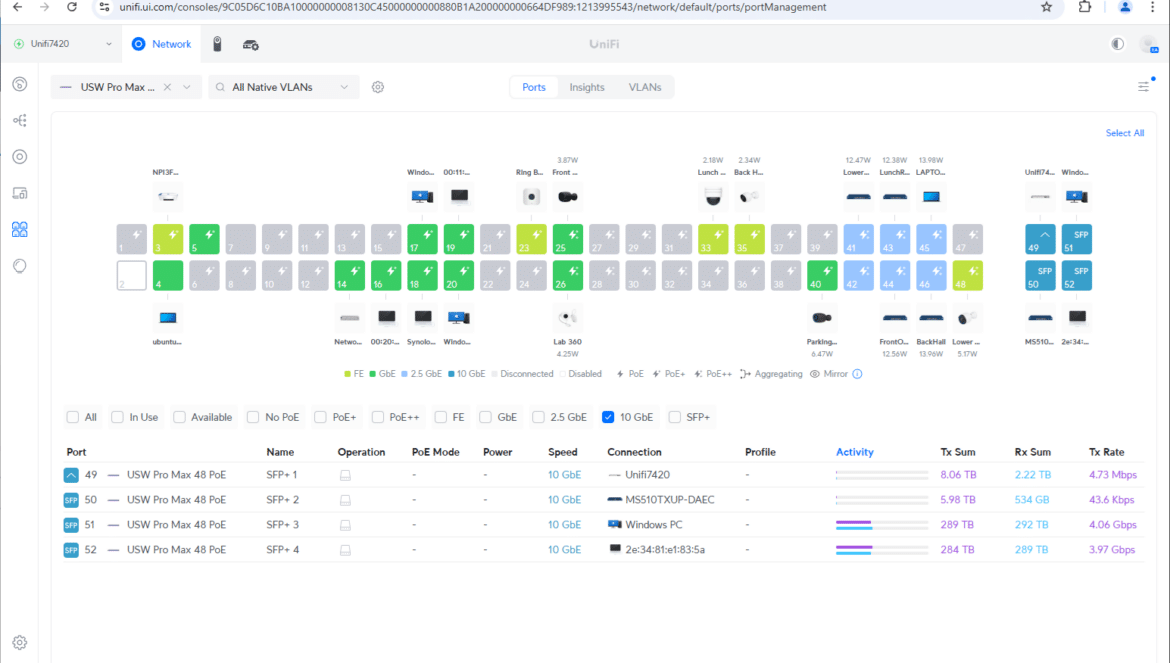Expand the USW Pro Max device selector chevron
1170x663 pixels.
tap(187, 87)
